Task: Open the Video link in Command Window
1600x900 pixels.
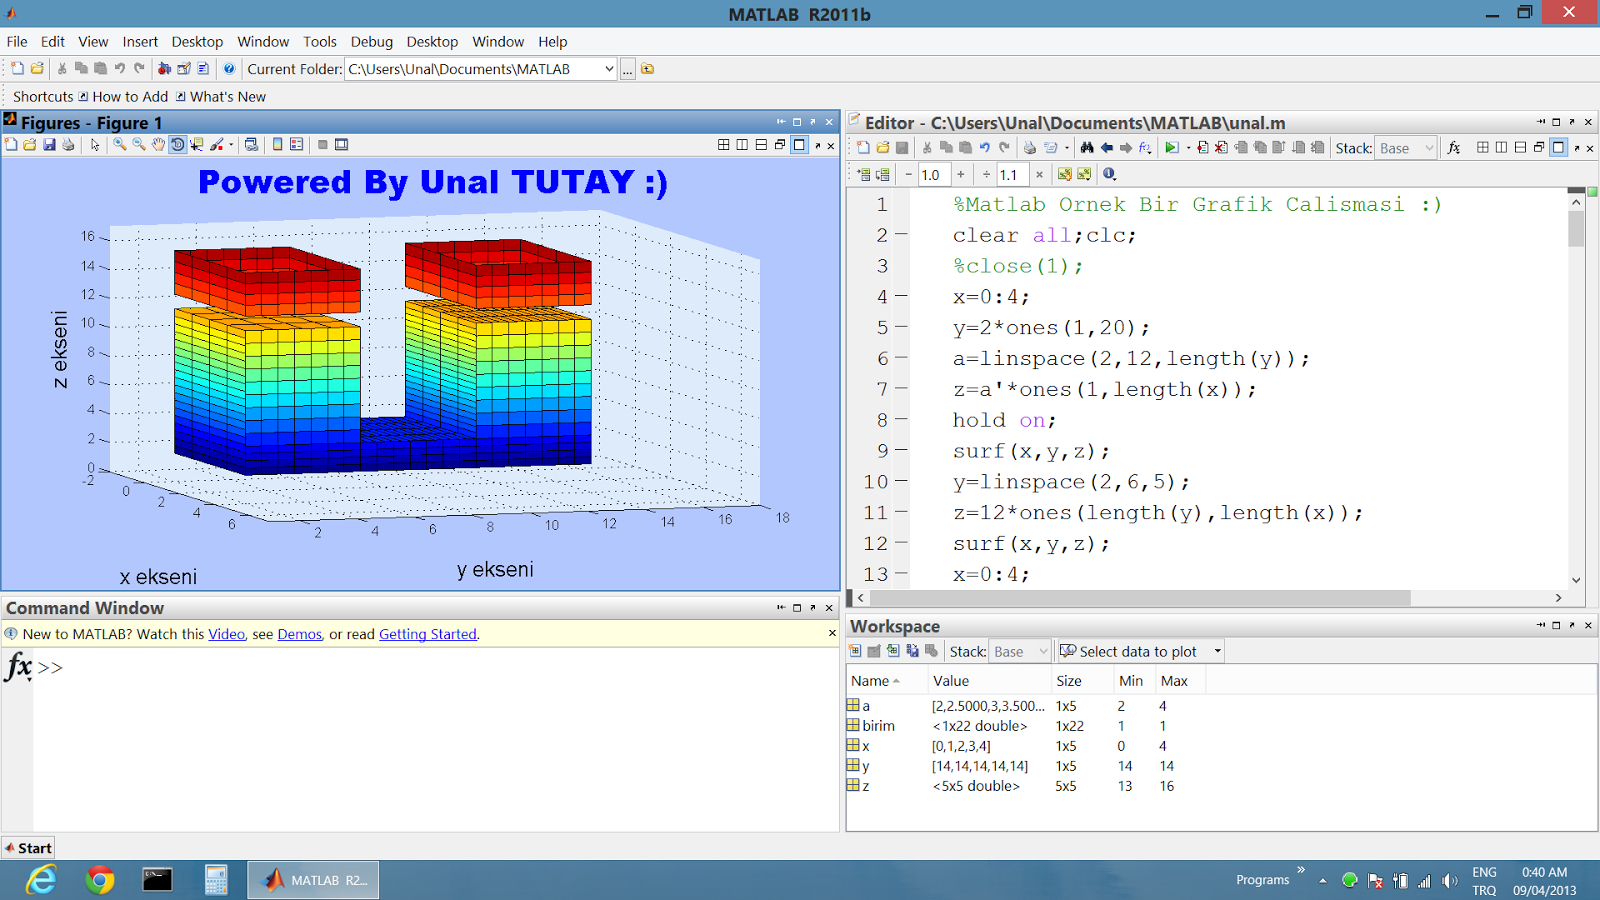Action: coord(226,634)
